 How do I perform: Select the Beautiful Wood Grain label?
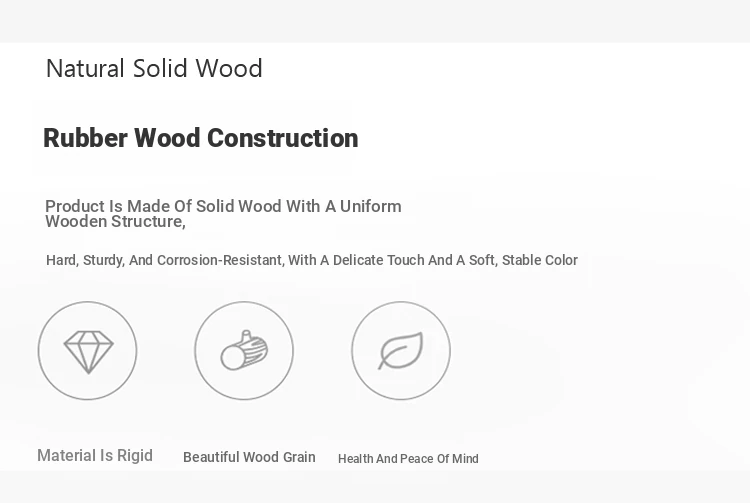(x=249, y=457)
